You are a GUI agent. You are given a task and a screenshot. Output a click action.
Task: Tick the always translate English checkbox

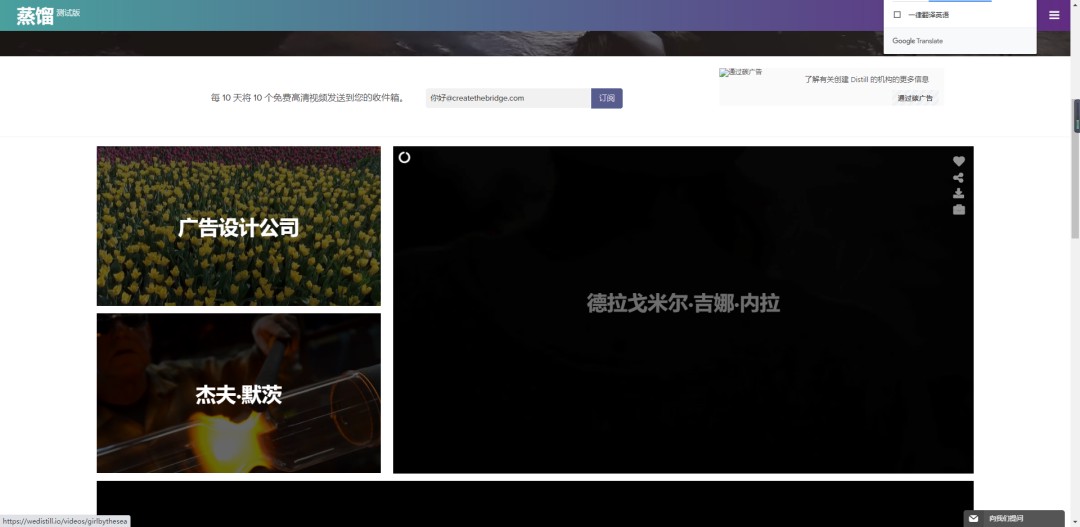click(897, 14)
